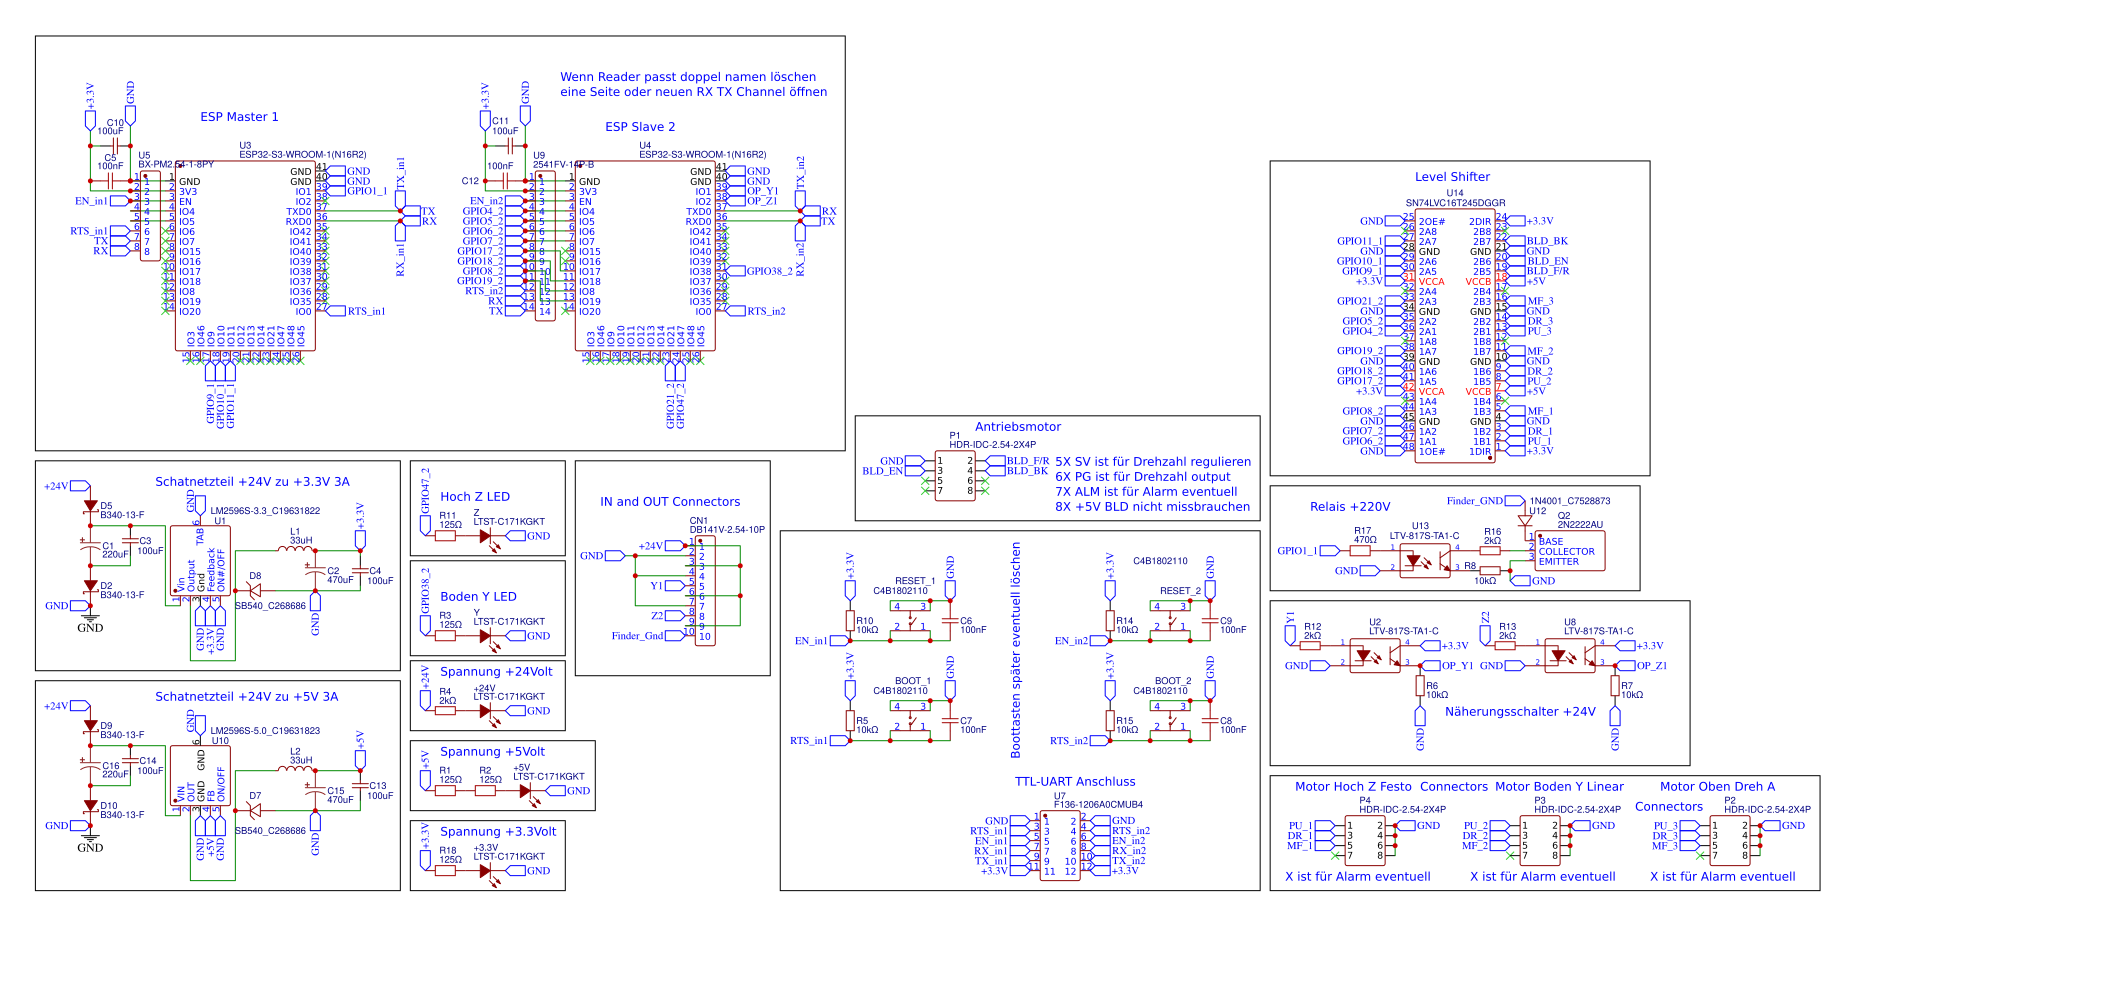
Task: Select the 'Level Shifter' heading
Action: point(1452,177)
